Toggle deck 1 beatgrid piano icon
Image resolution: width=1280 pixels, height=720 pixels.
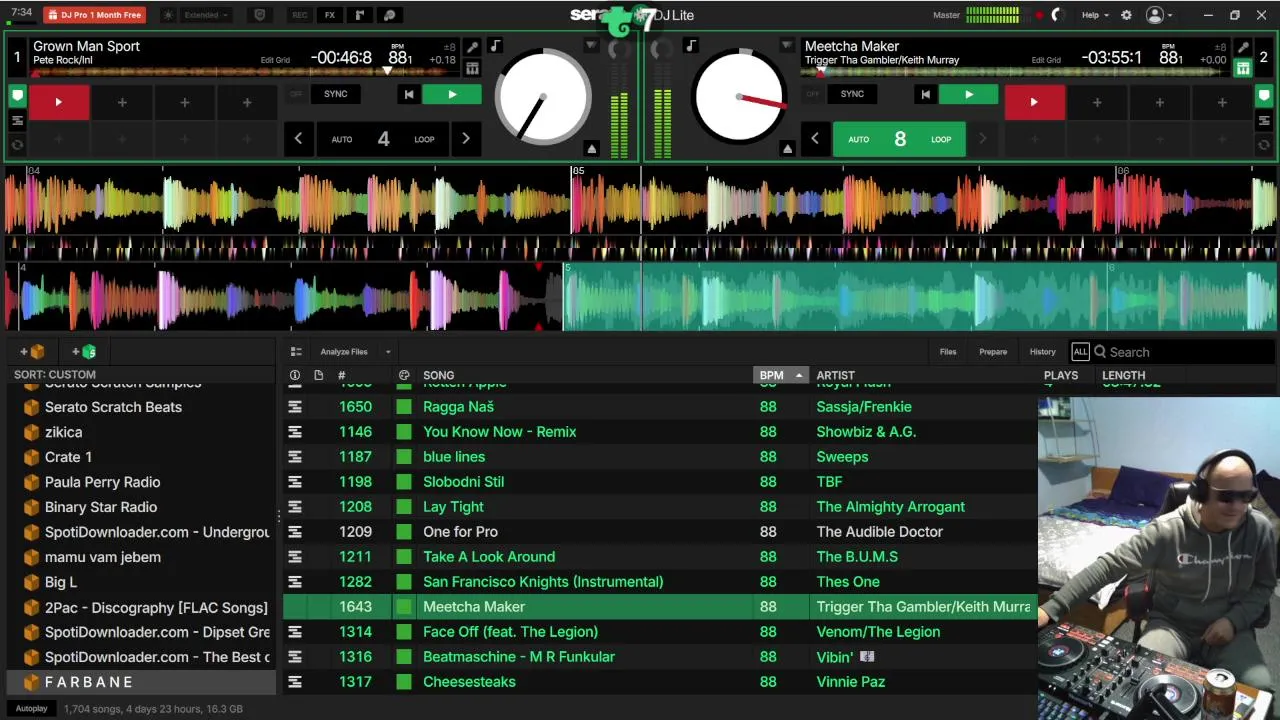pos(472,69)
